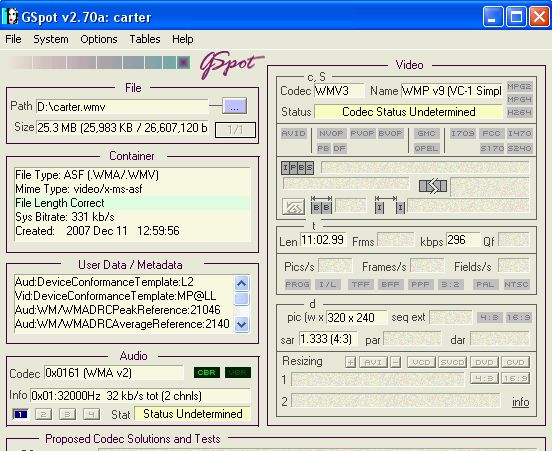Select audio stream 3 button
This screenshot has width=552, height=451.
[67, 414]
